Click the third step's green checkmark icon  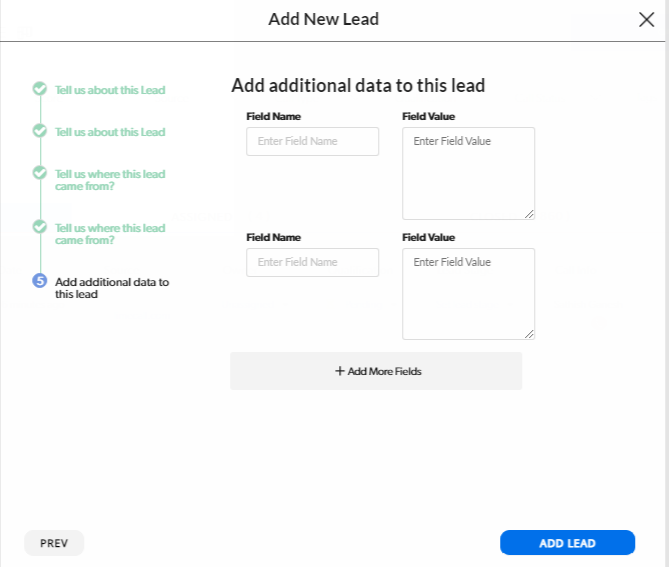click(x=40, y=173)
